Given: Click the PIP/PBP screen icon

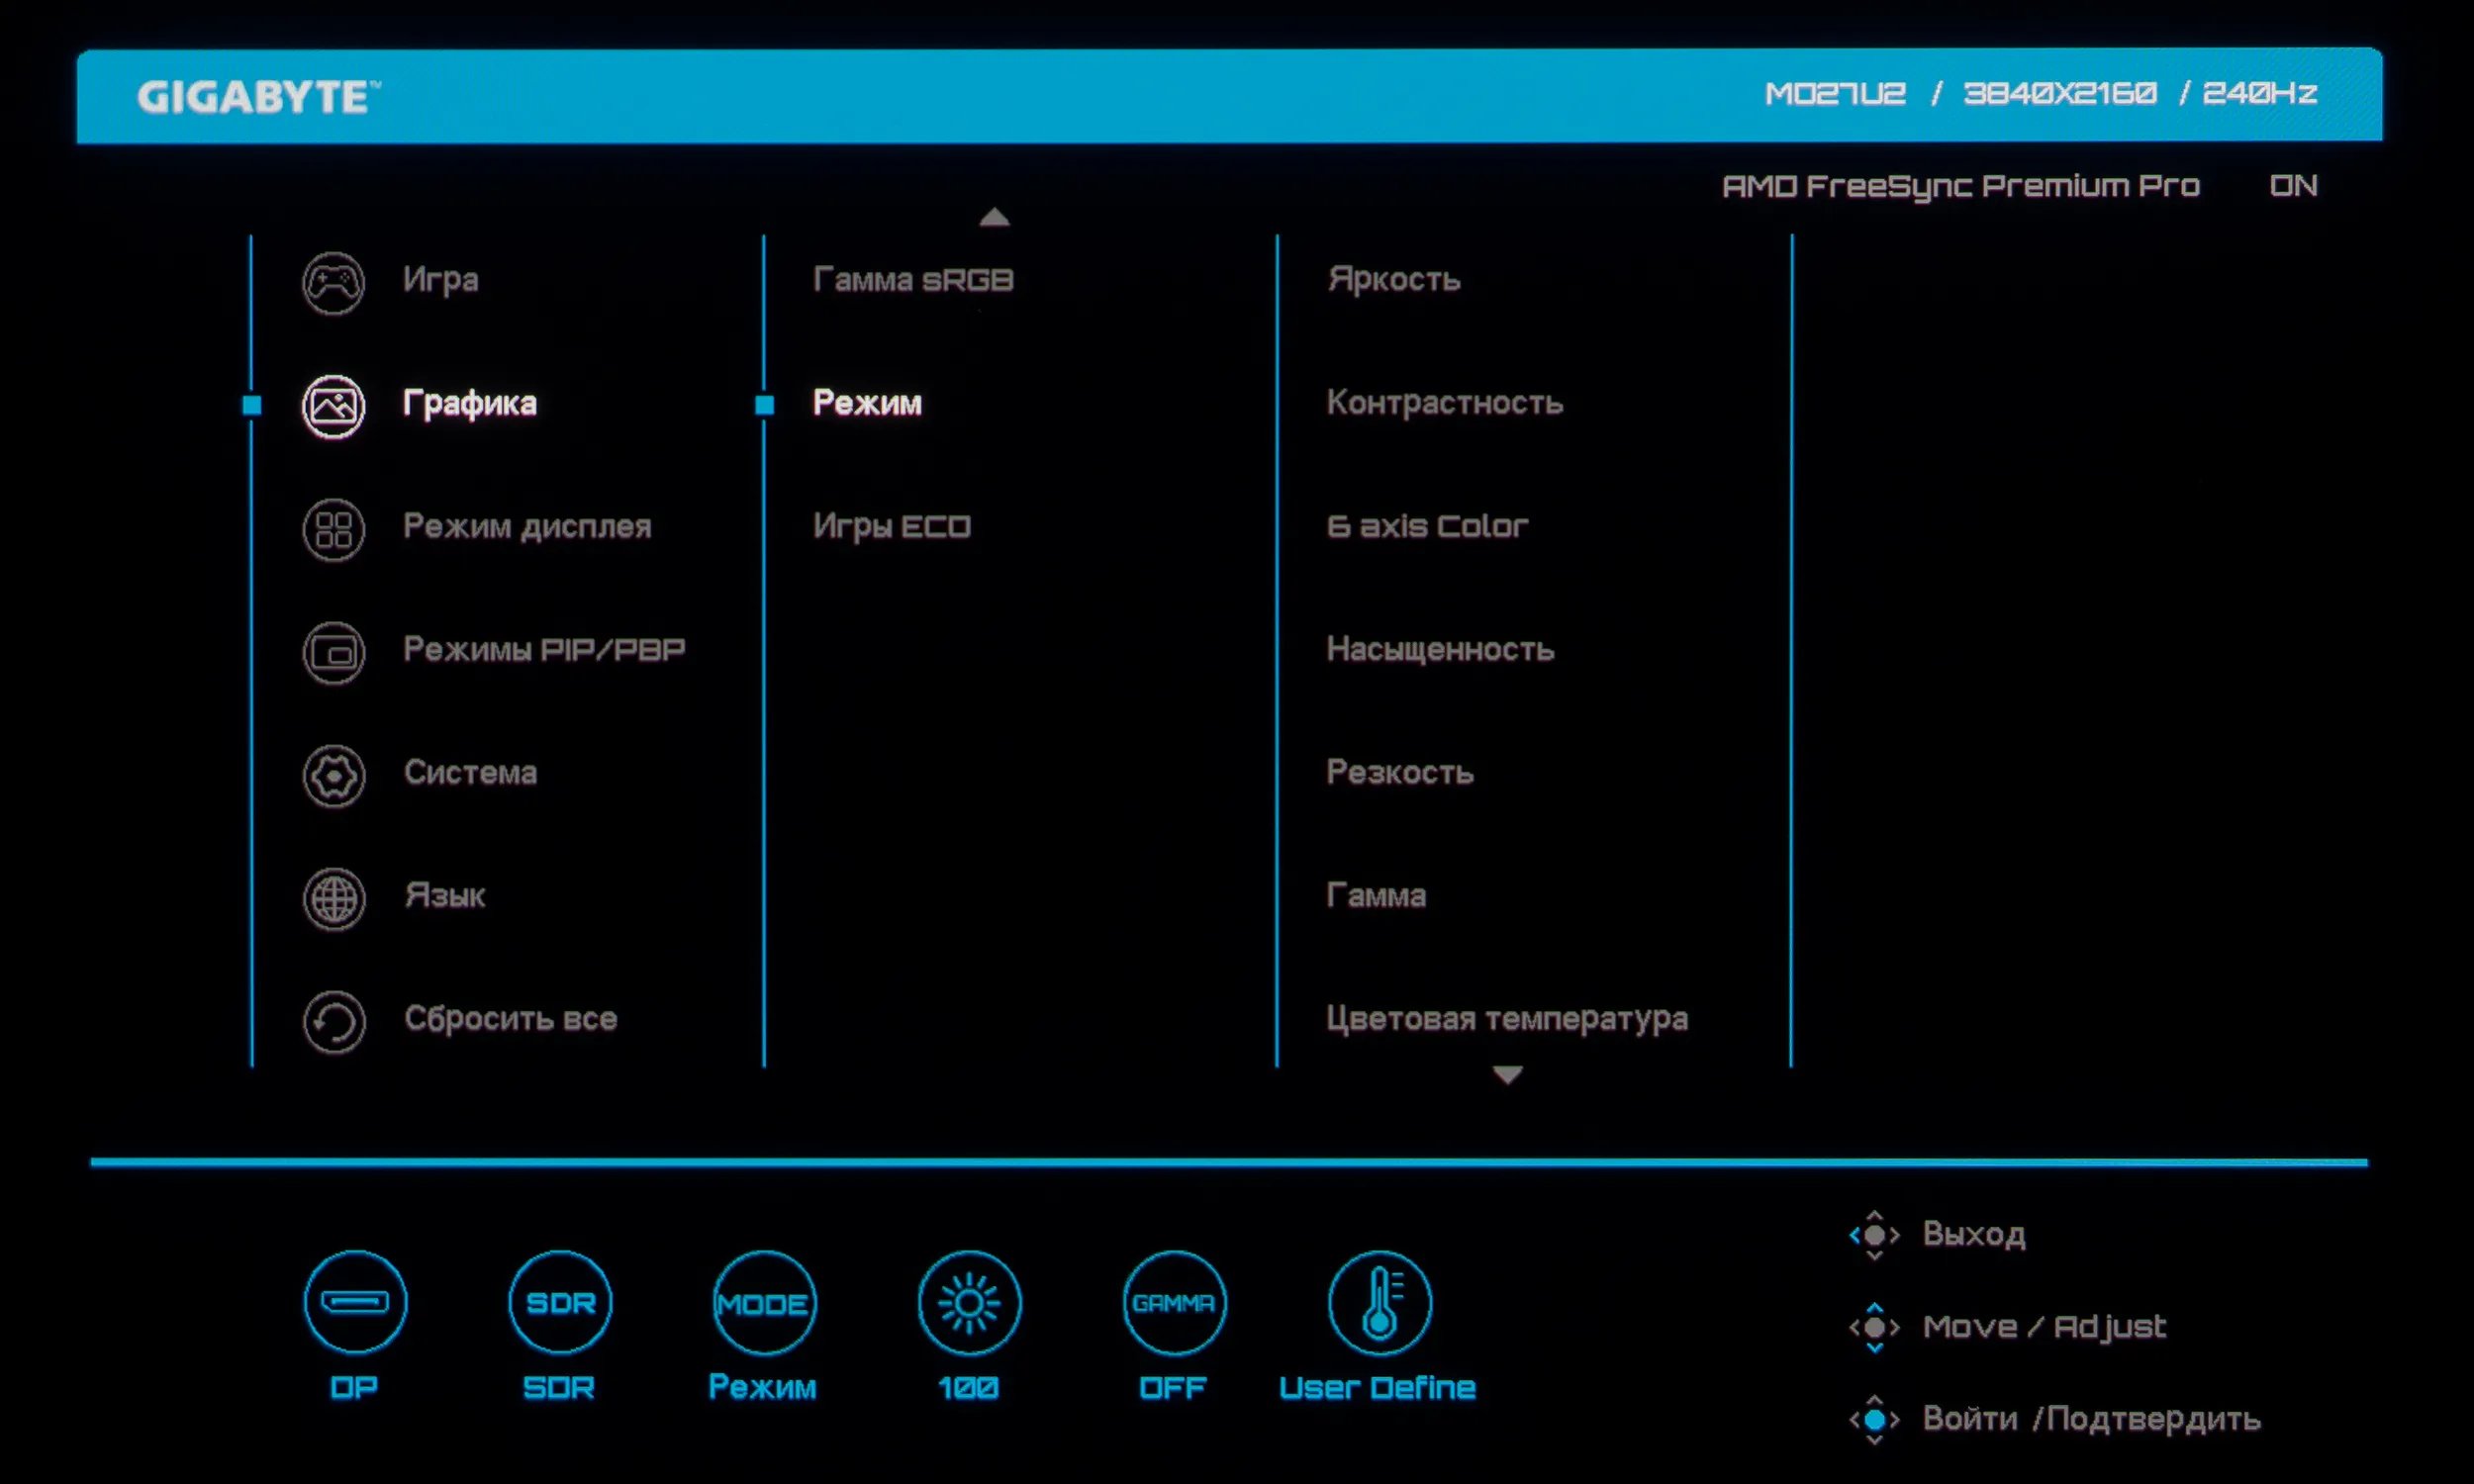Looking at the screenshot, I should [333, 653].
